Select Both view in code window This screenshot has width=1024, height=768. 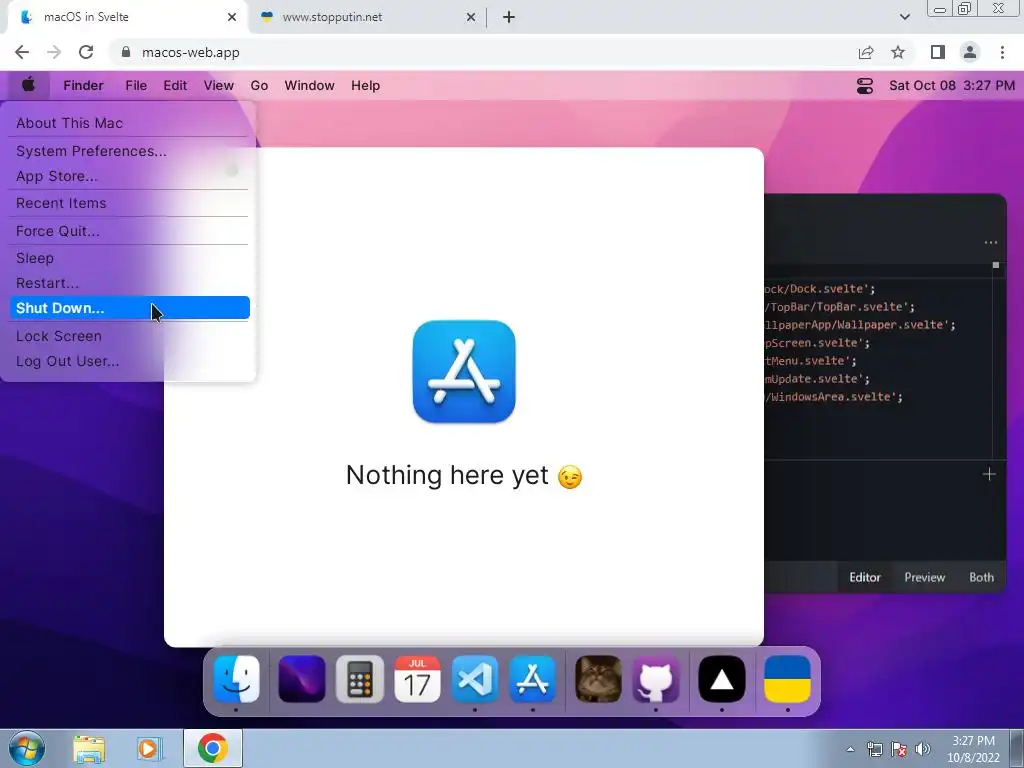click(x=981, y=577)
